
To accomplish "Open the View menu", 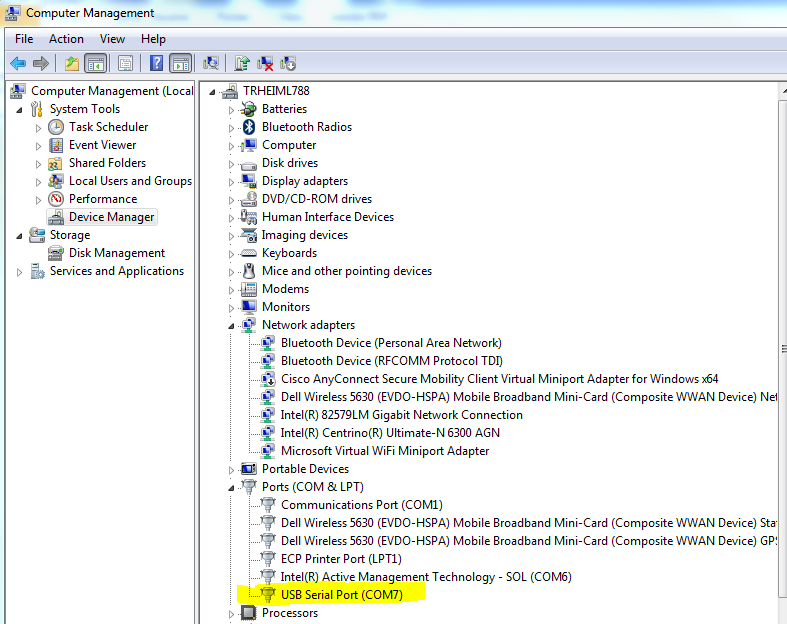I will click(x=112, y=39).
